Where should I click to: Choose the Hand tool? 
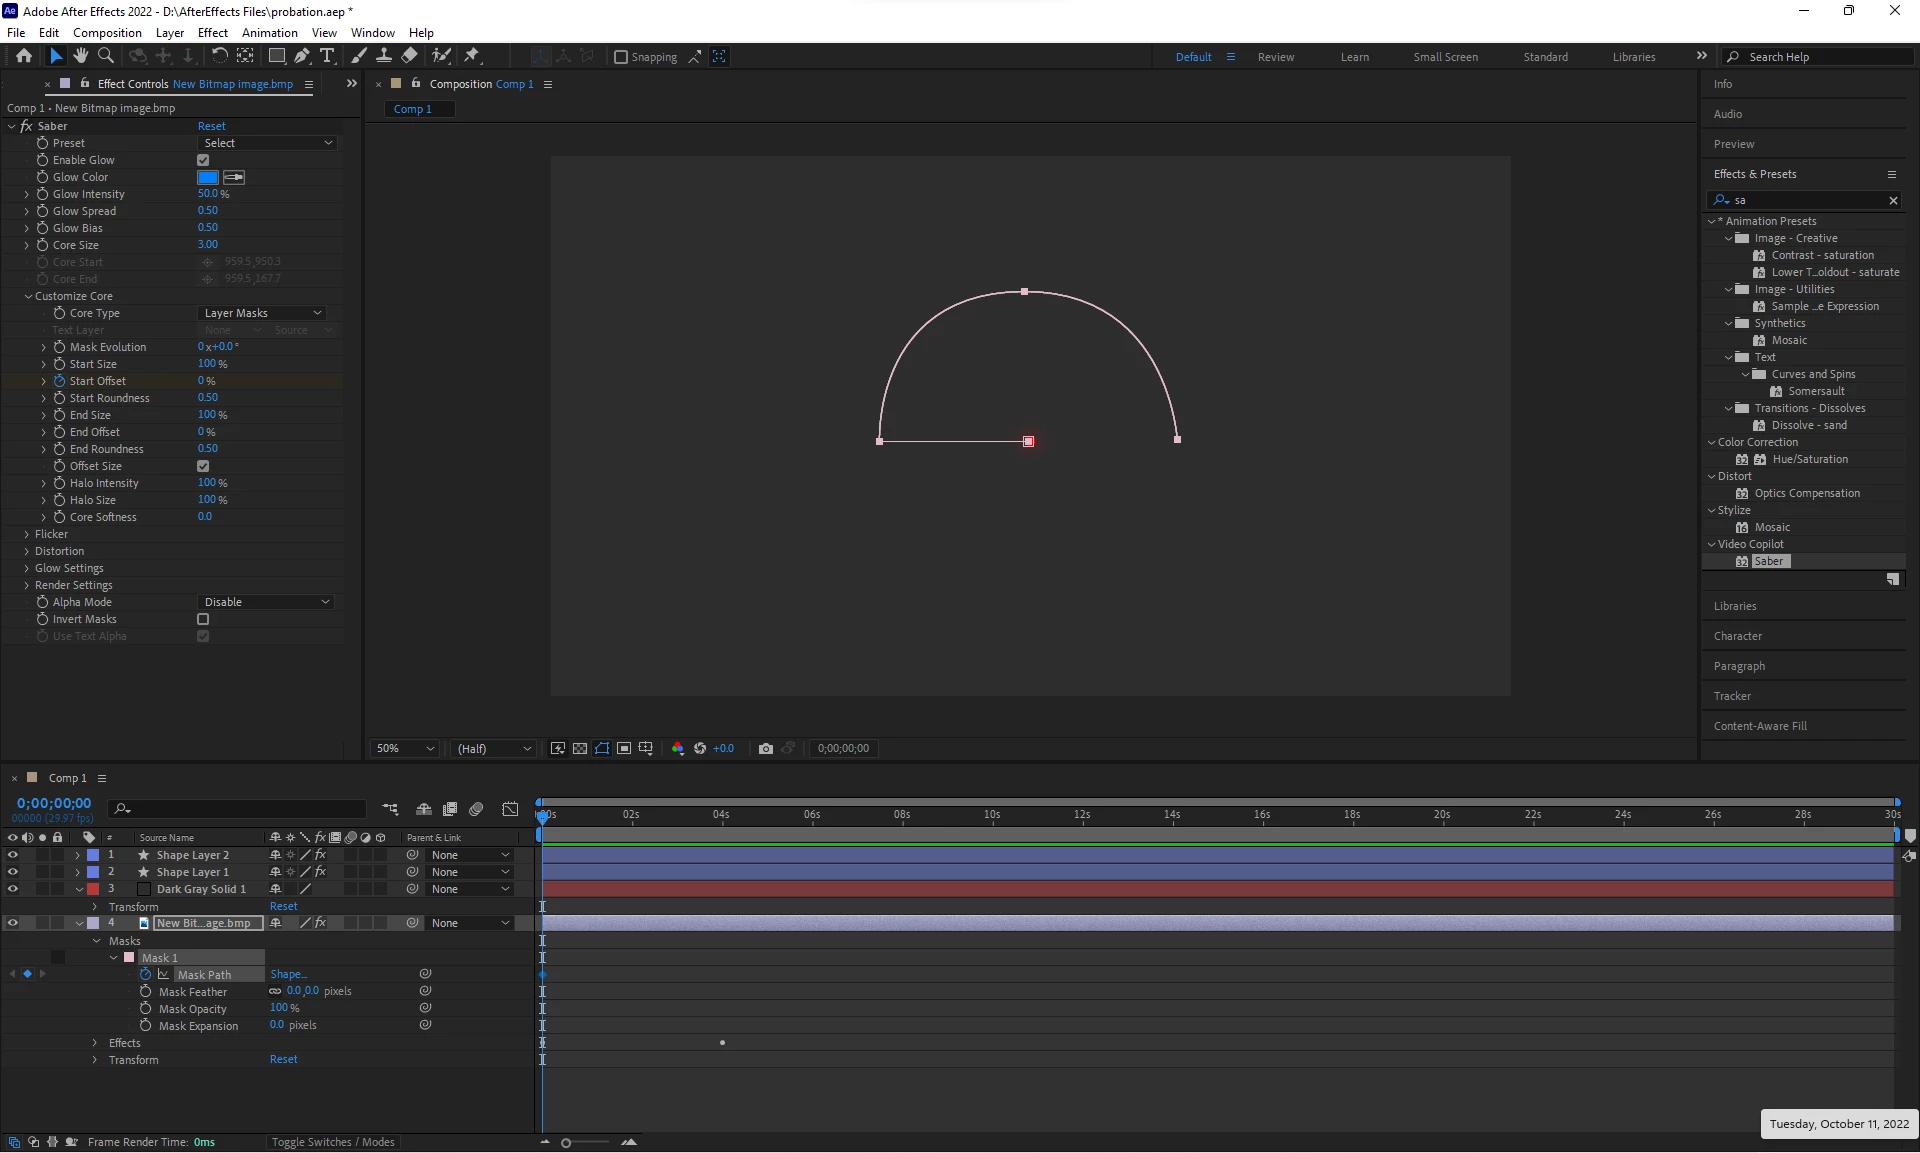point(80,56)
